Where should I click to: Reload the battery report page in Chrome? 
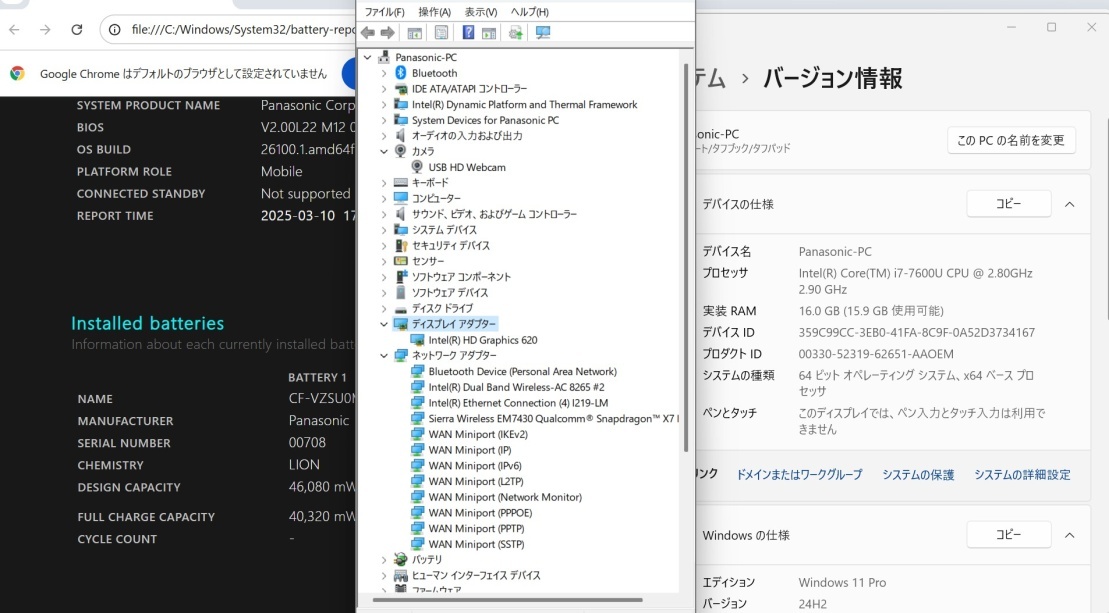click(76, 30)
